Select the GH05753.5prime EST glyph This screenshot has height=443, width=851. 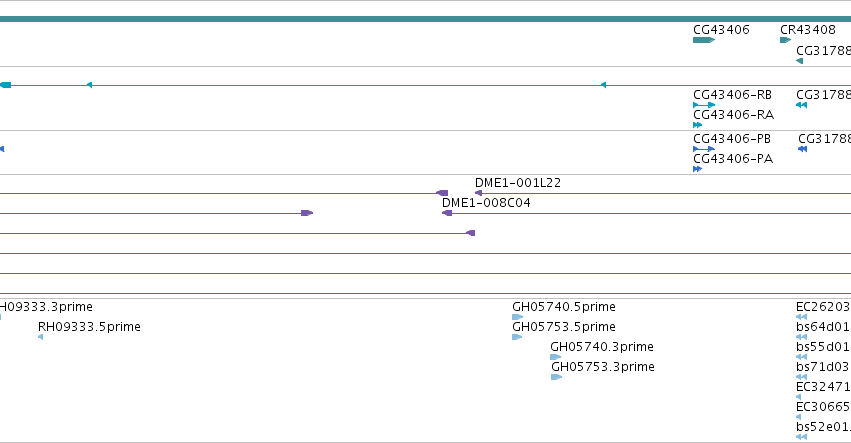[x=517, y=337]
